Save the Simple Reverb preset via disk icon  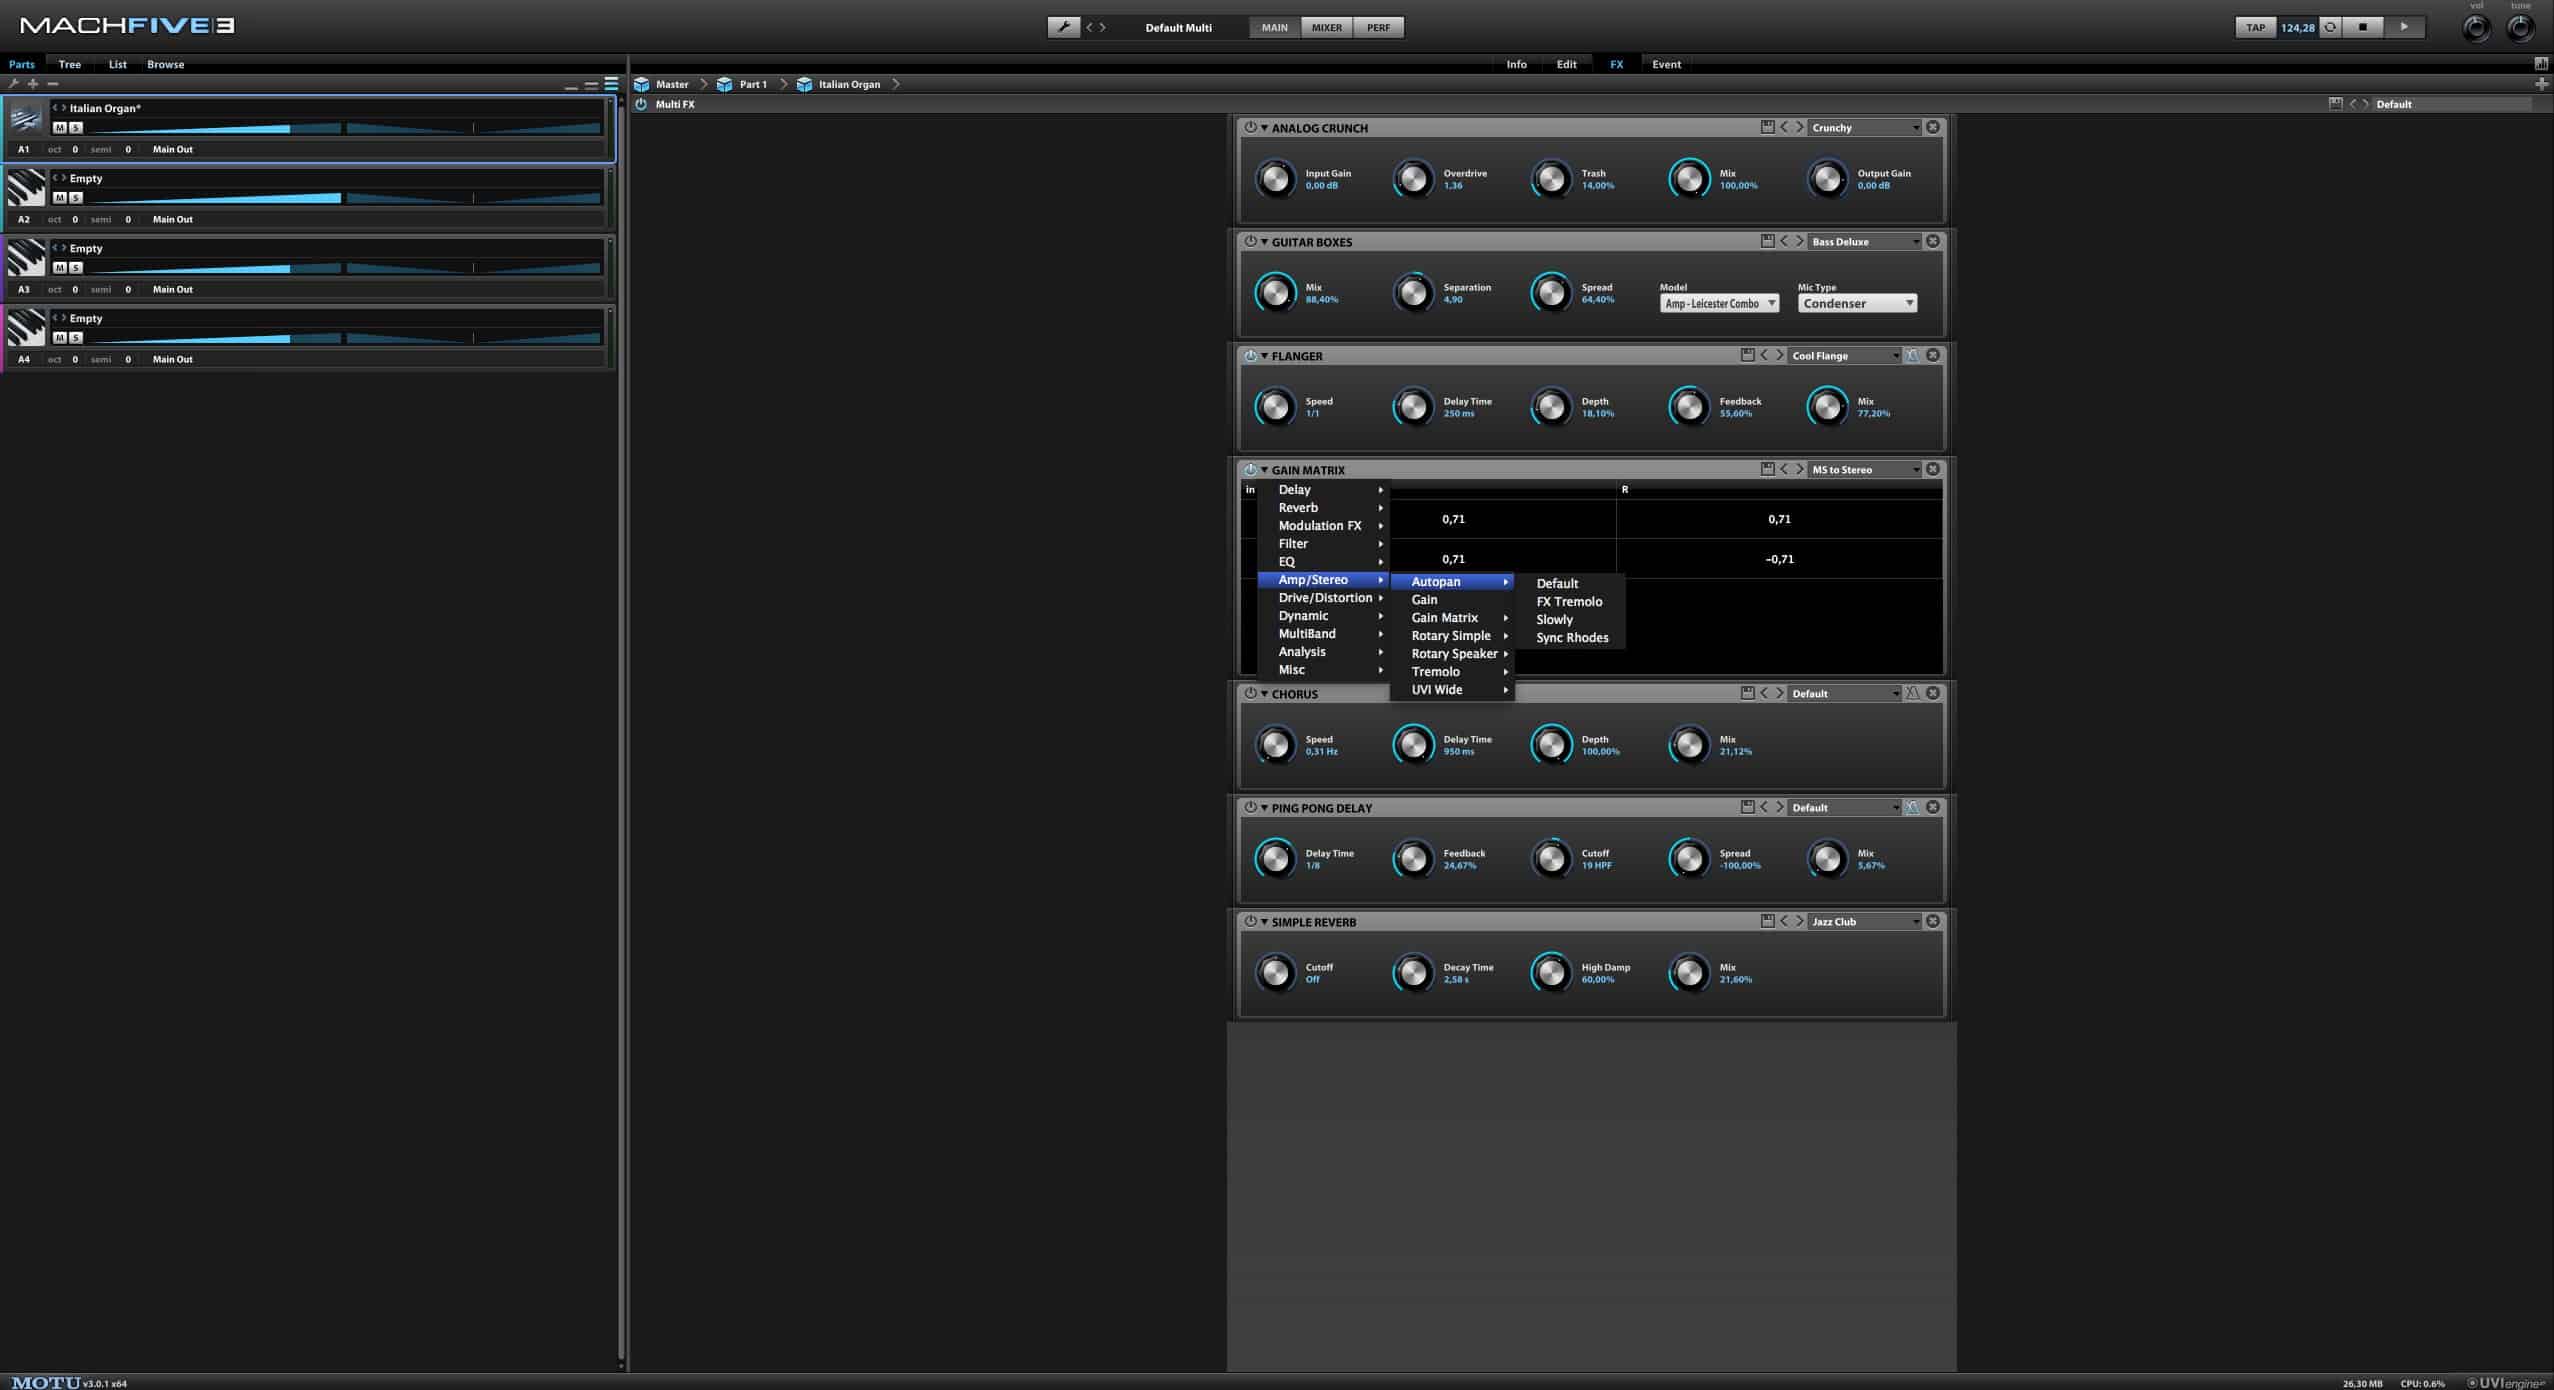pos(1767,921)
